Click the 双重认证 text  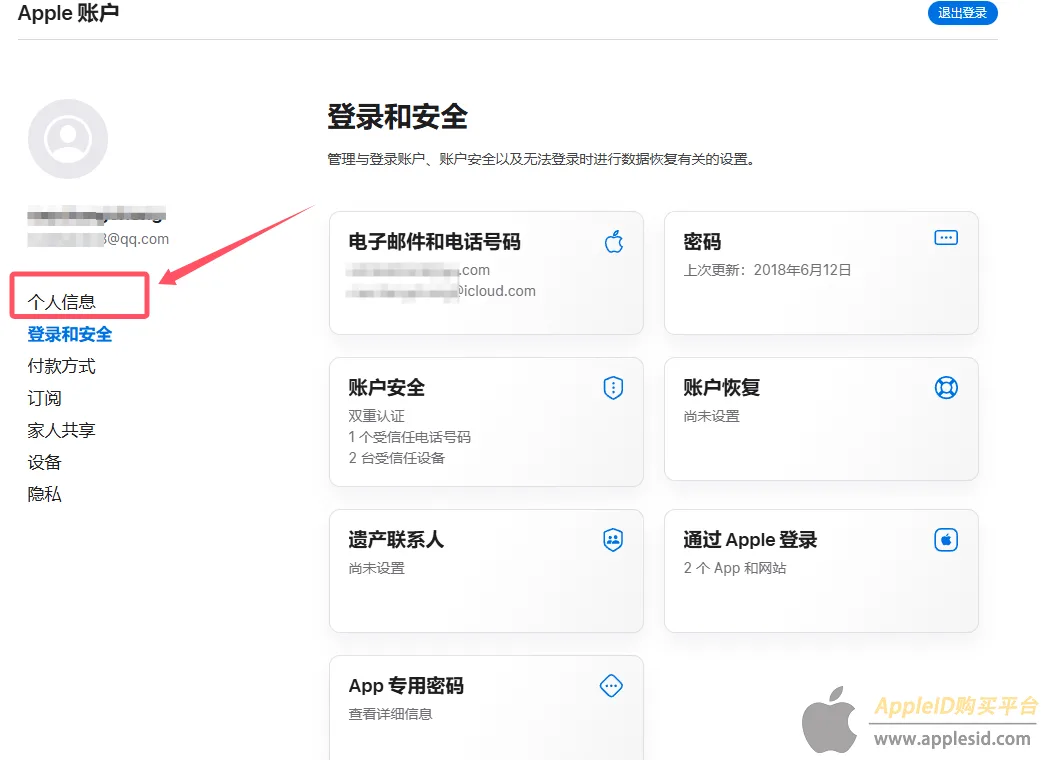376,416
